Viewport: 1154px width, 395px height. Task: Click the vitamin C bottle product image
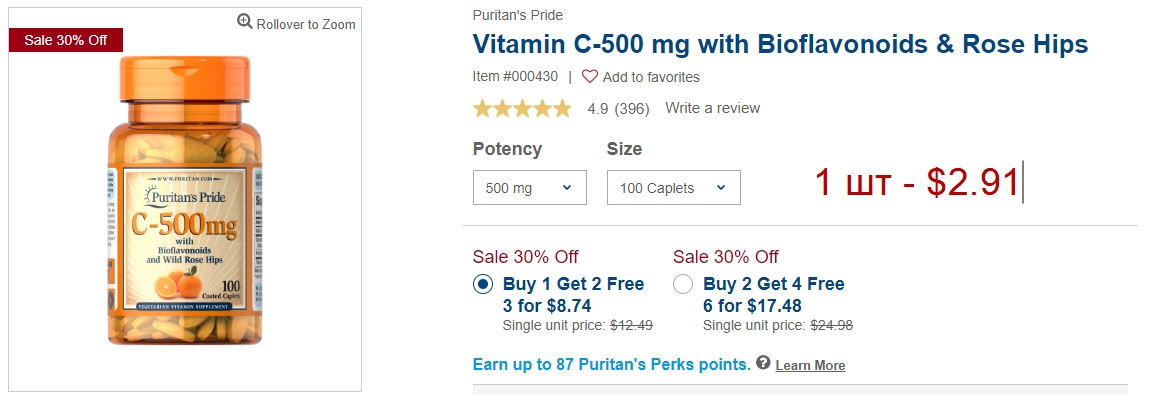pos(185,199)
